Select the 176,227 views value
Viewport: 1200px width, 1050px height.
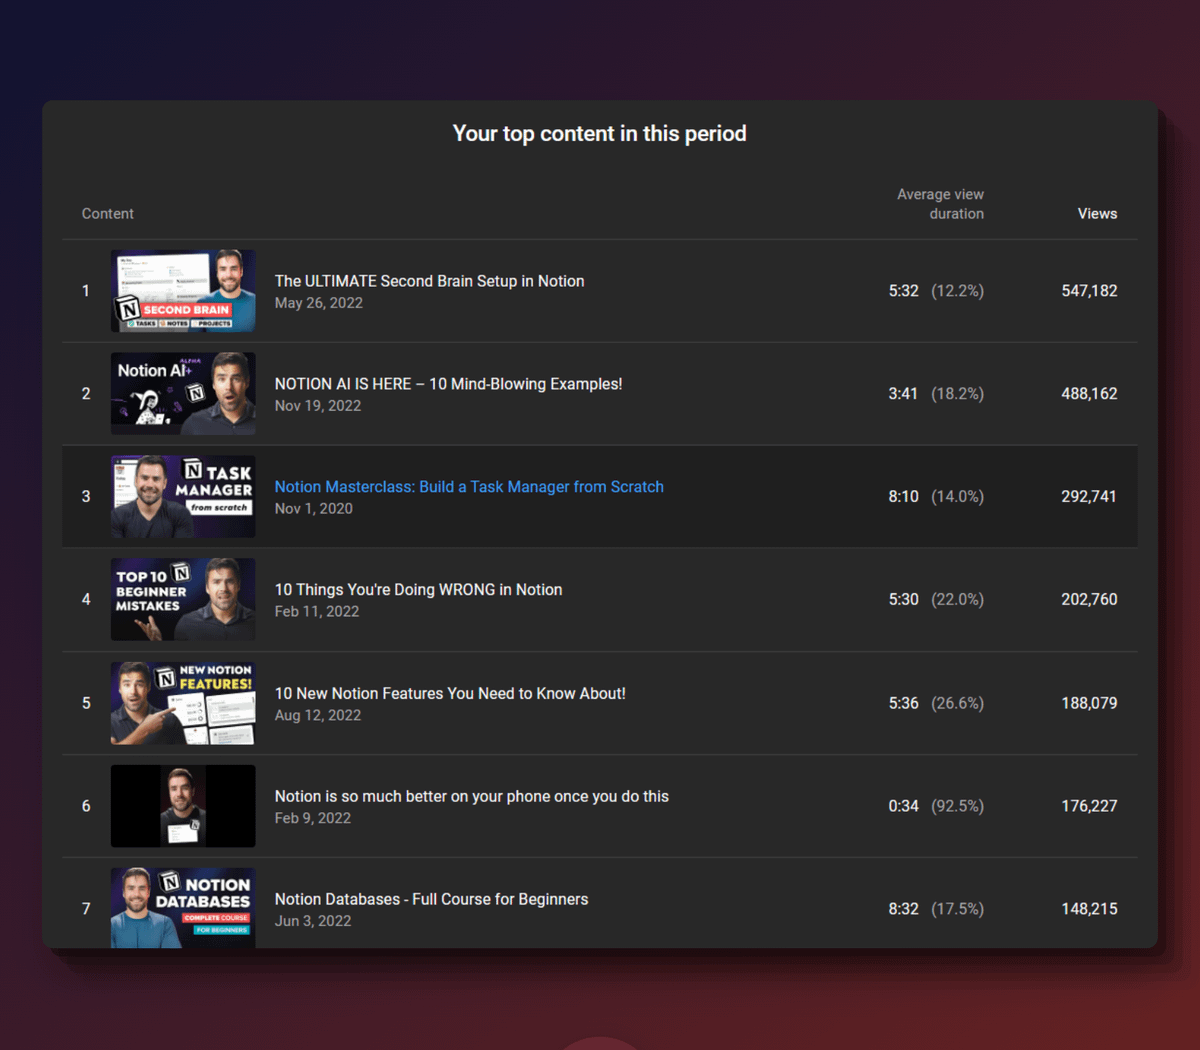[1089, 806]
